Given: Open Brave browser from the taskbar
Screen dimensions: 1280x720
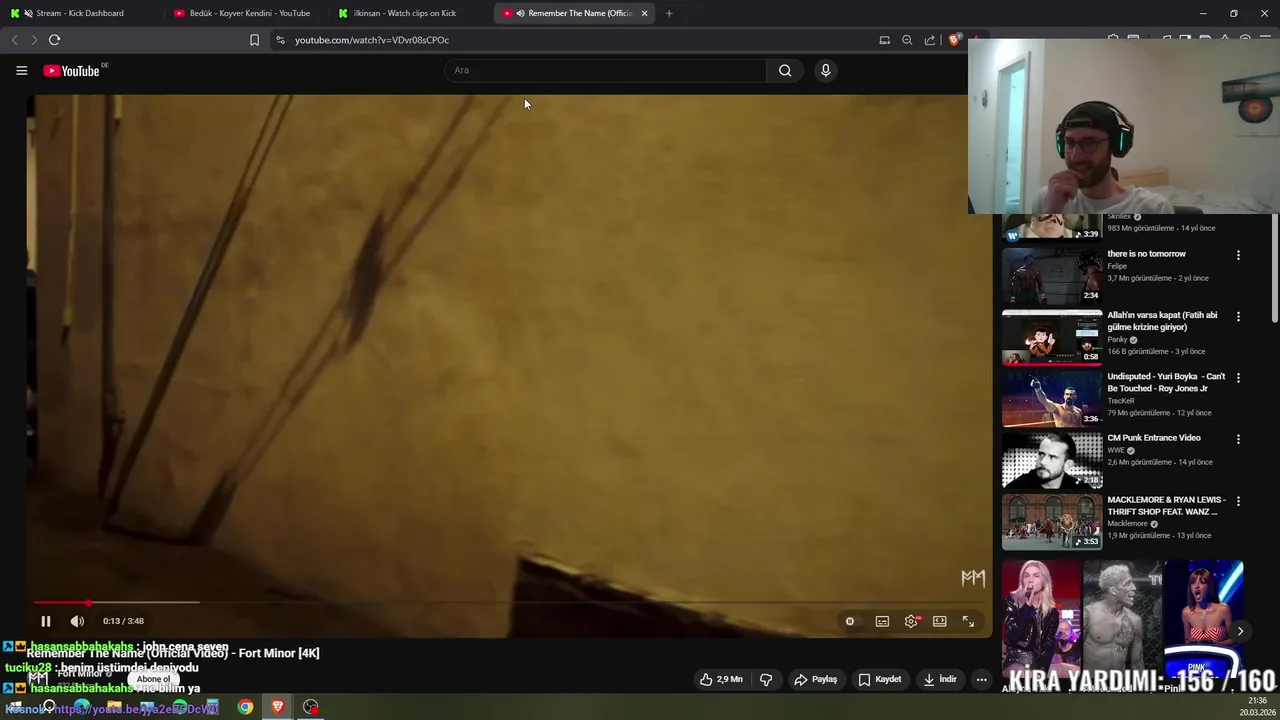Looking at the screenshot, I should tap(278, 707).
